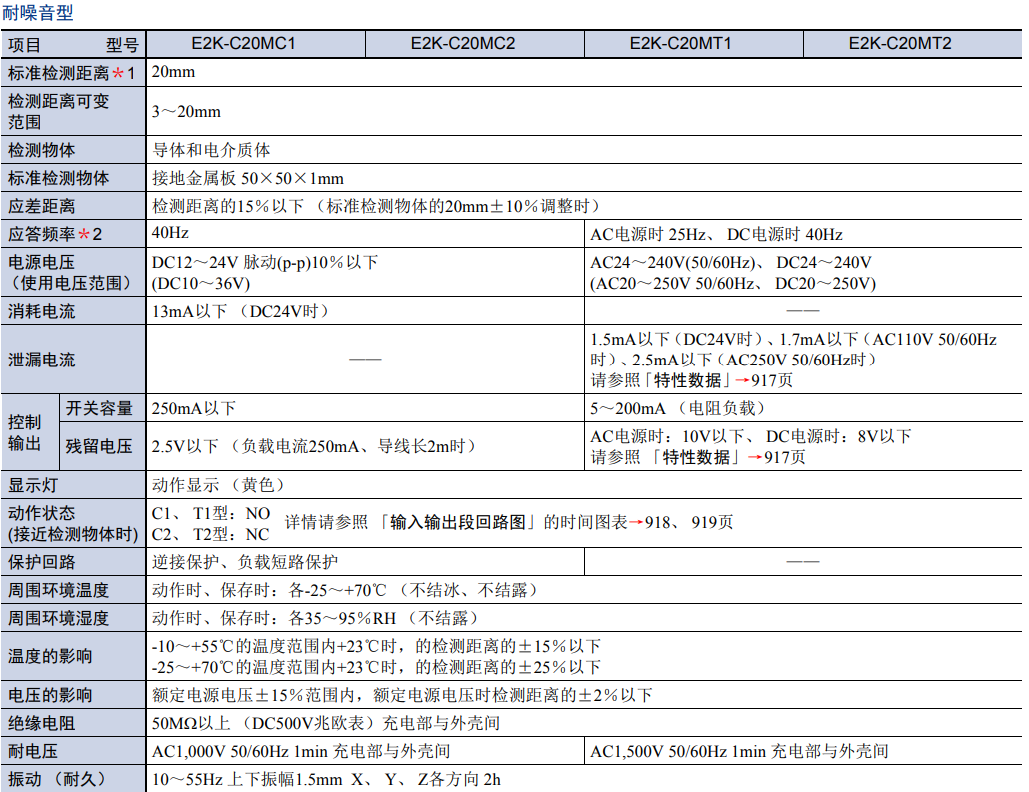Click the 泄漏电流 row label
This screenshot has width=1029, height=792.
pos(41,360)
